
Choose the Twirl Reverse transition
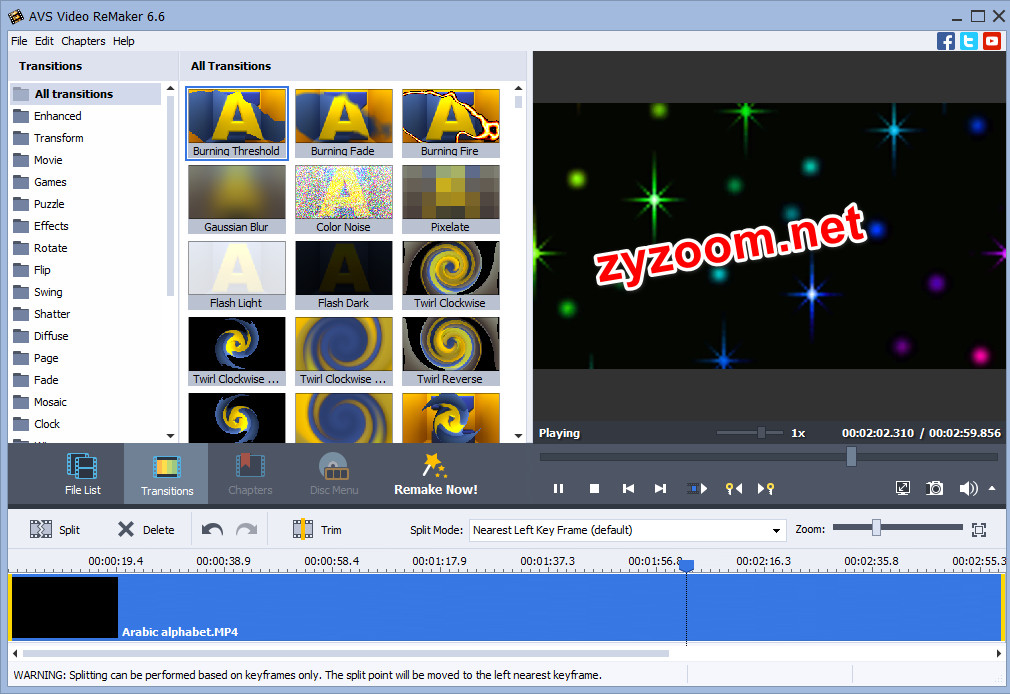coord(450,351)
